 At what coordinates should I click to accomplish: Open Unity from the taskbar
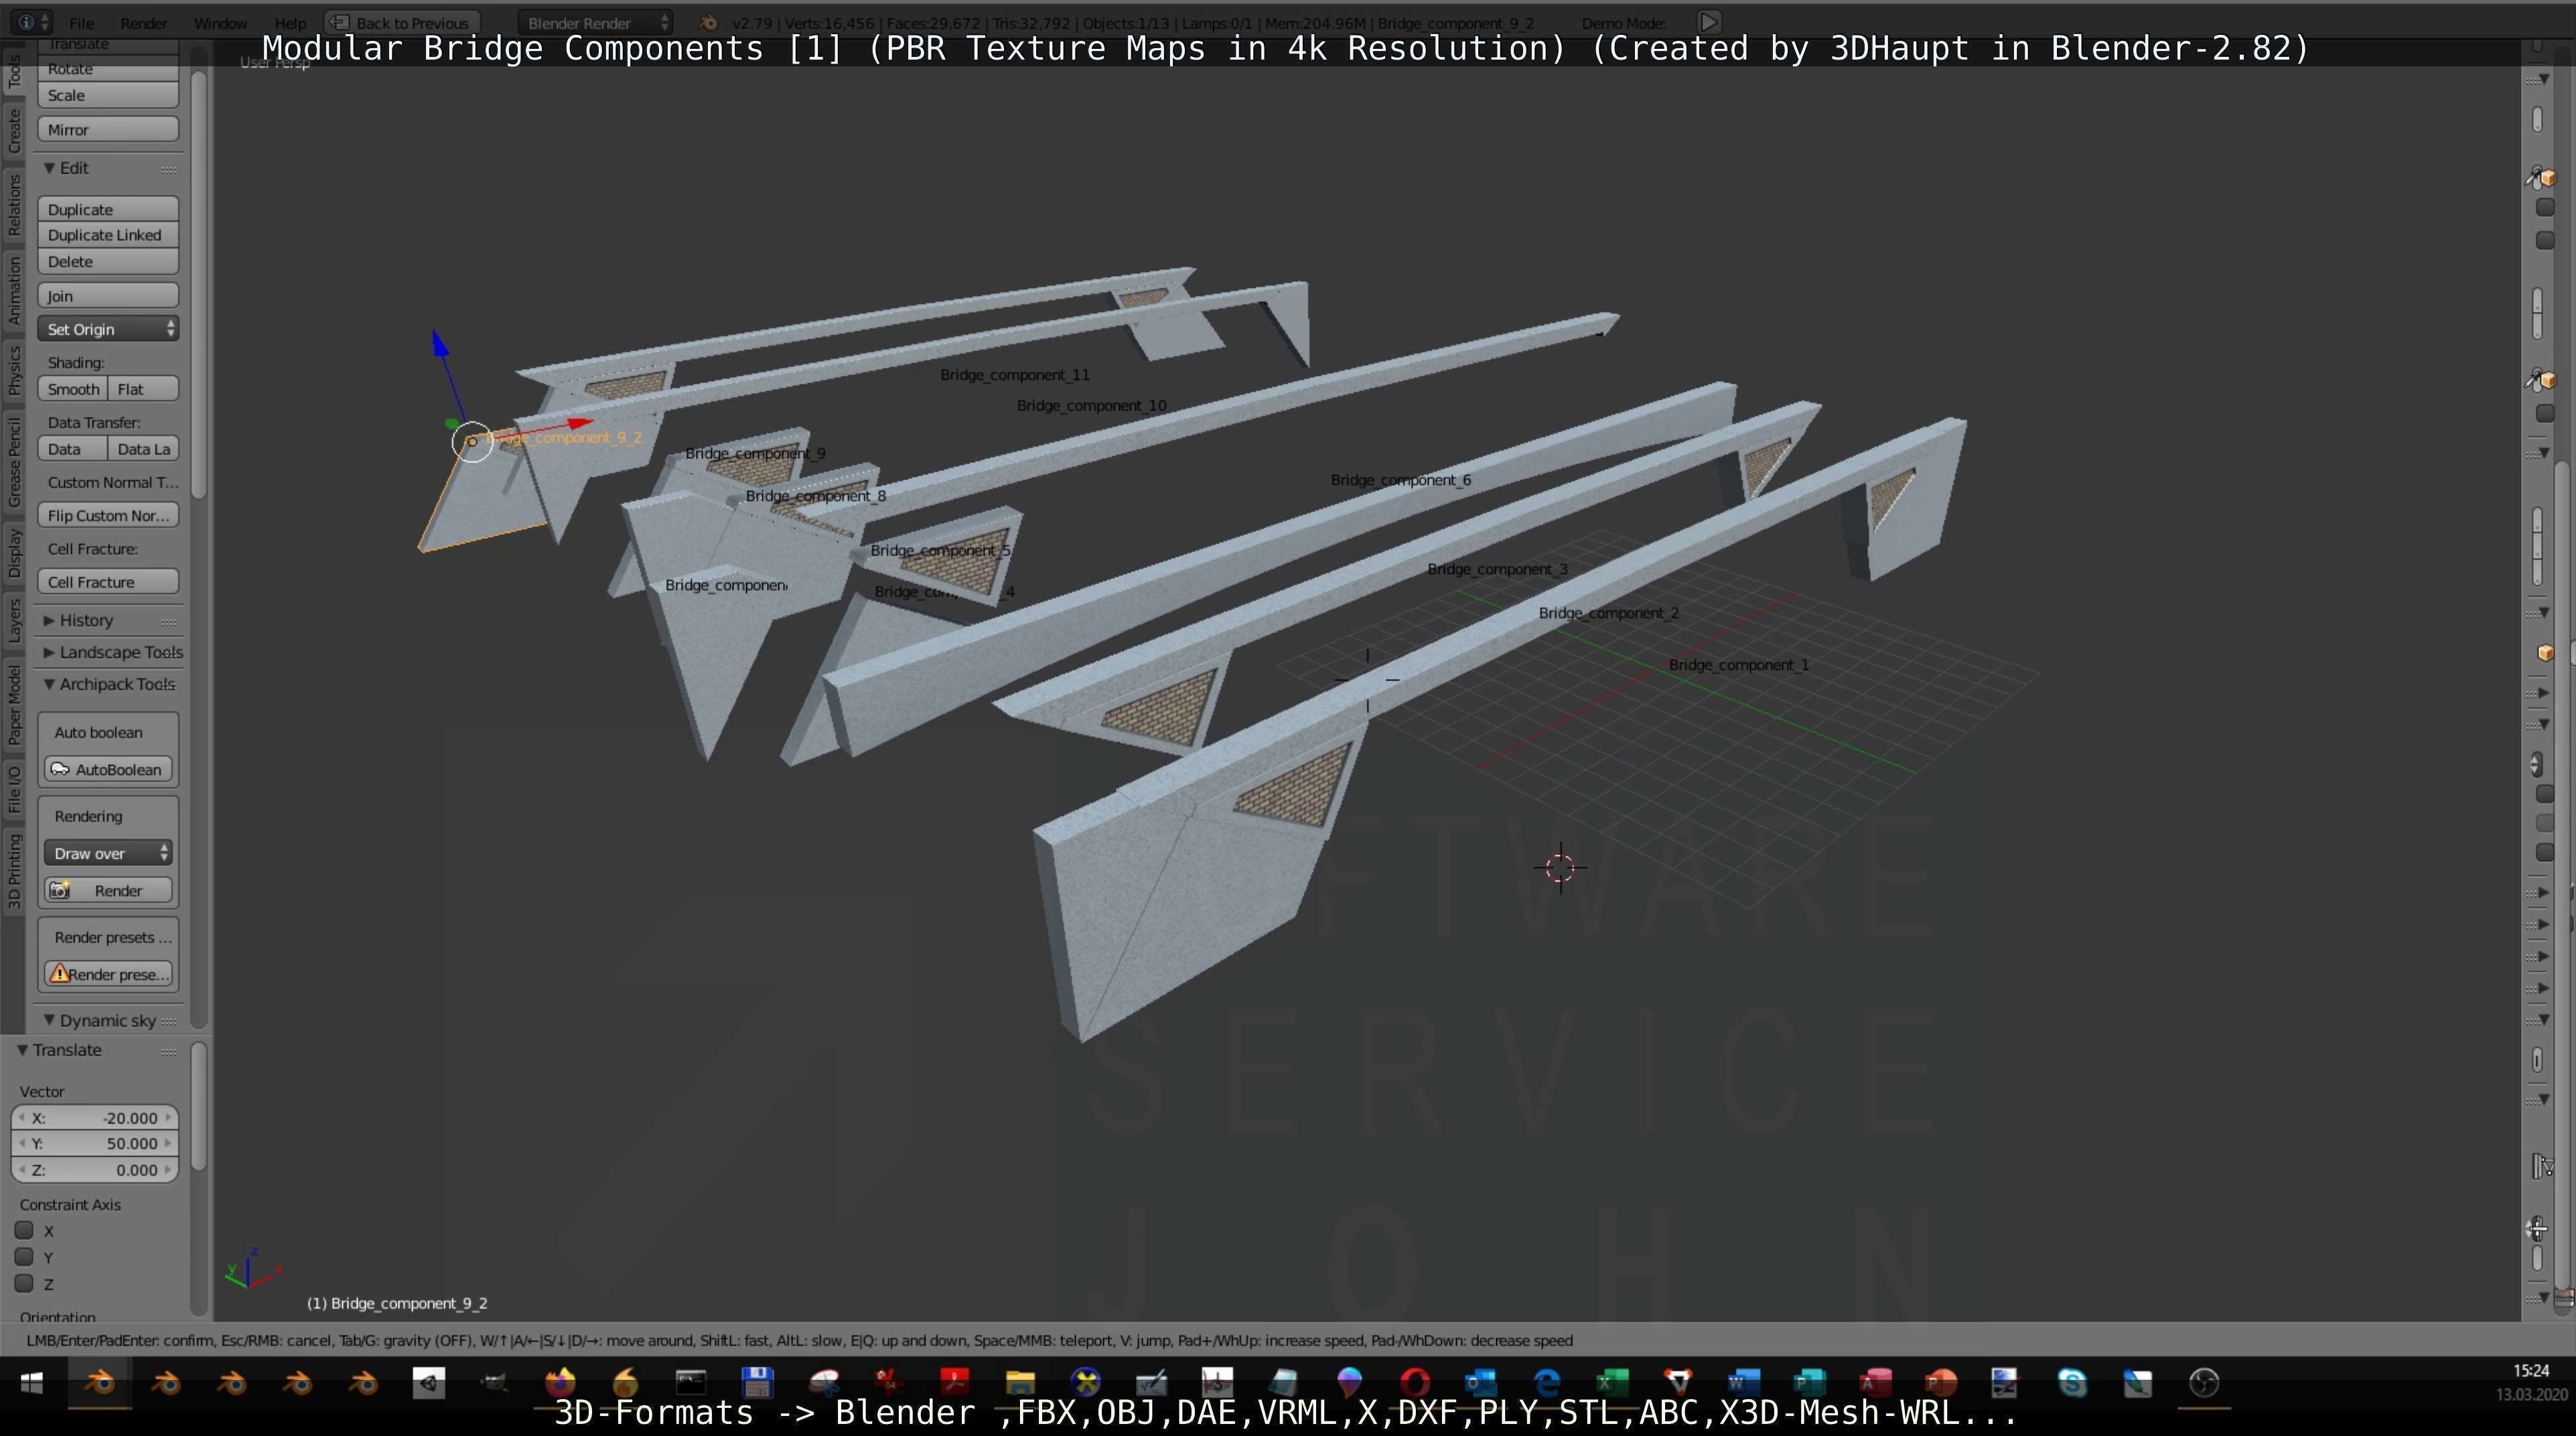point(429,1383)
